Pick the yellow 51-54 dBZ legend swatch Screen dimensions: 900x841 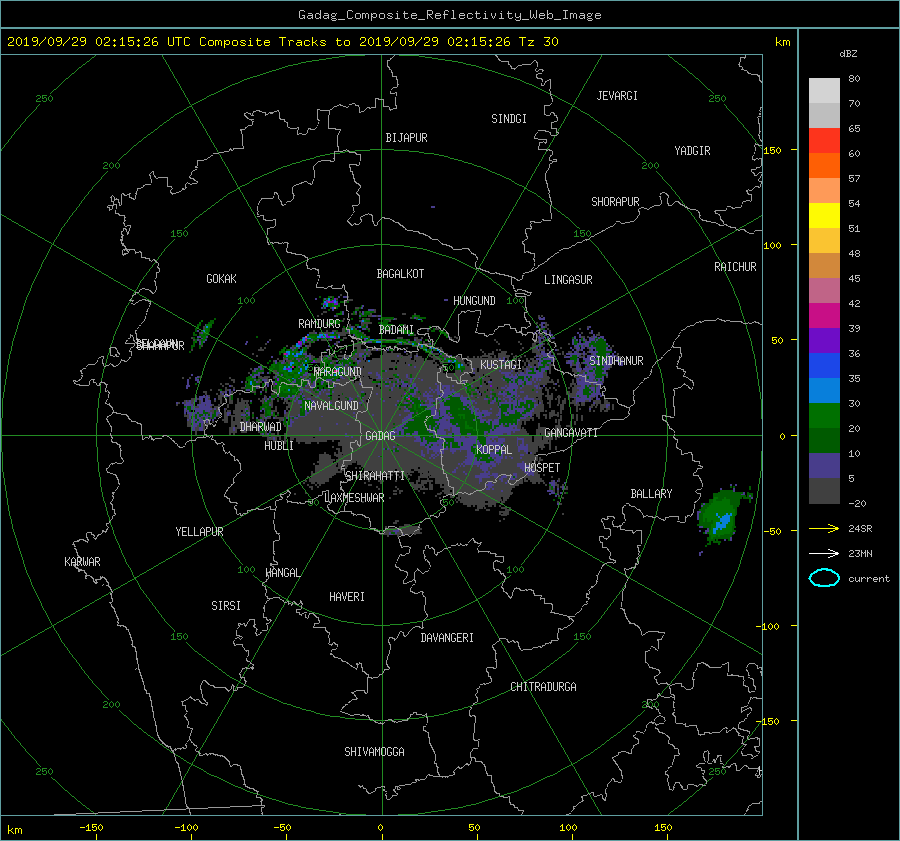coord(824,216)
